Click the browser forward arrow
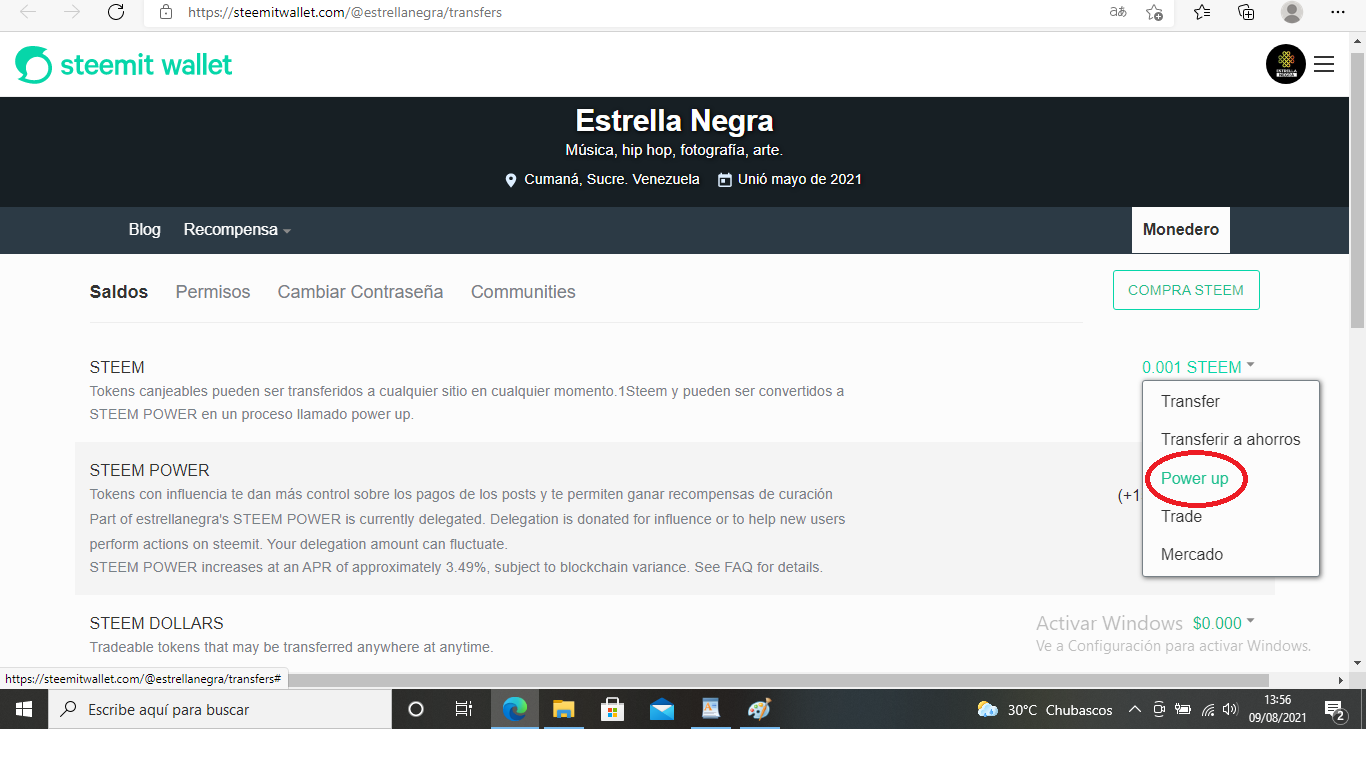 tap(72, 12)
